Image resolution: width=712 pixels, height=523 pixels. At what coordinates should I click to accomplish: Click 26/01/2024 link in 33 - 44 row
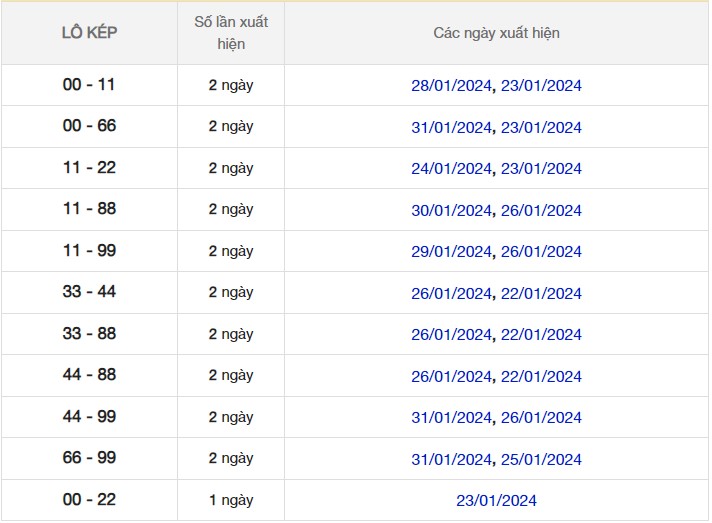(451, 294)
